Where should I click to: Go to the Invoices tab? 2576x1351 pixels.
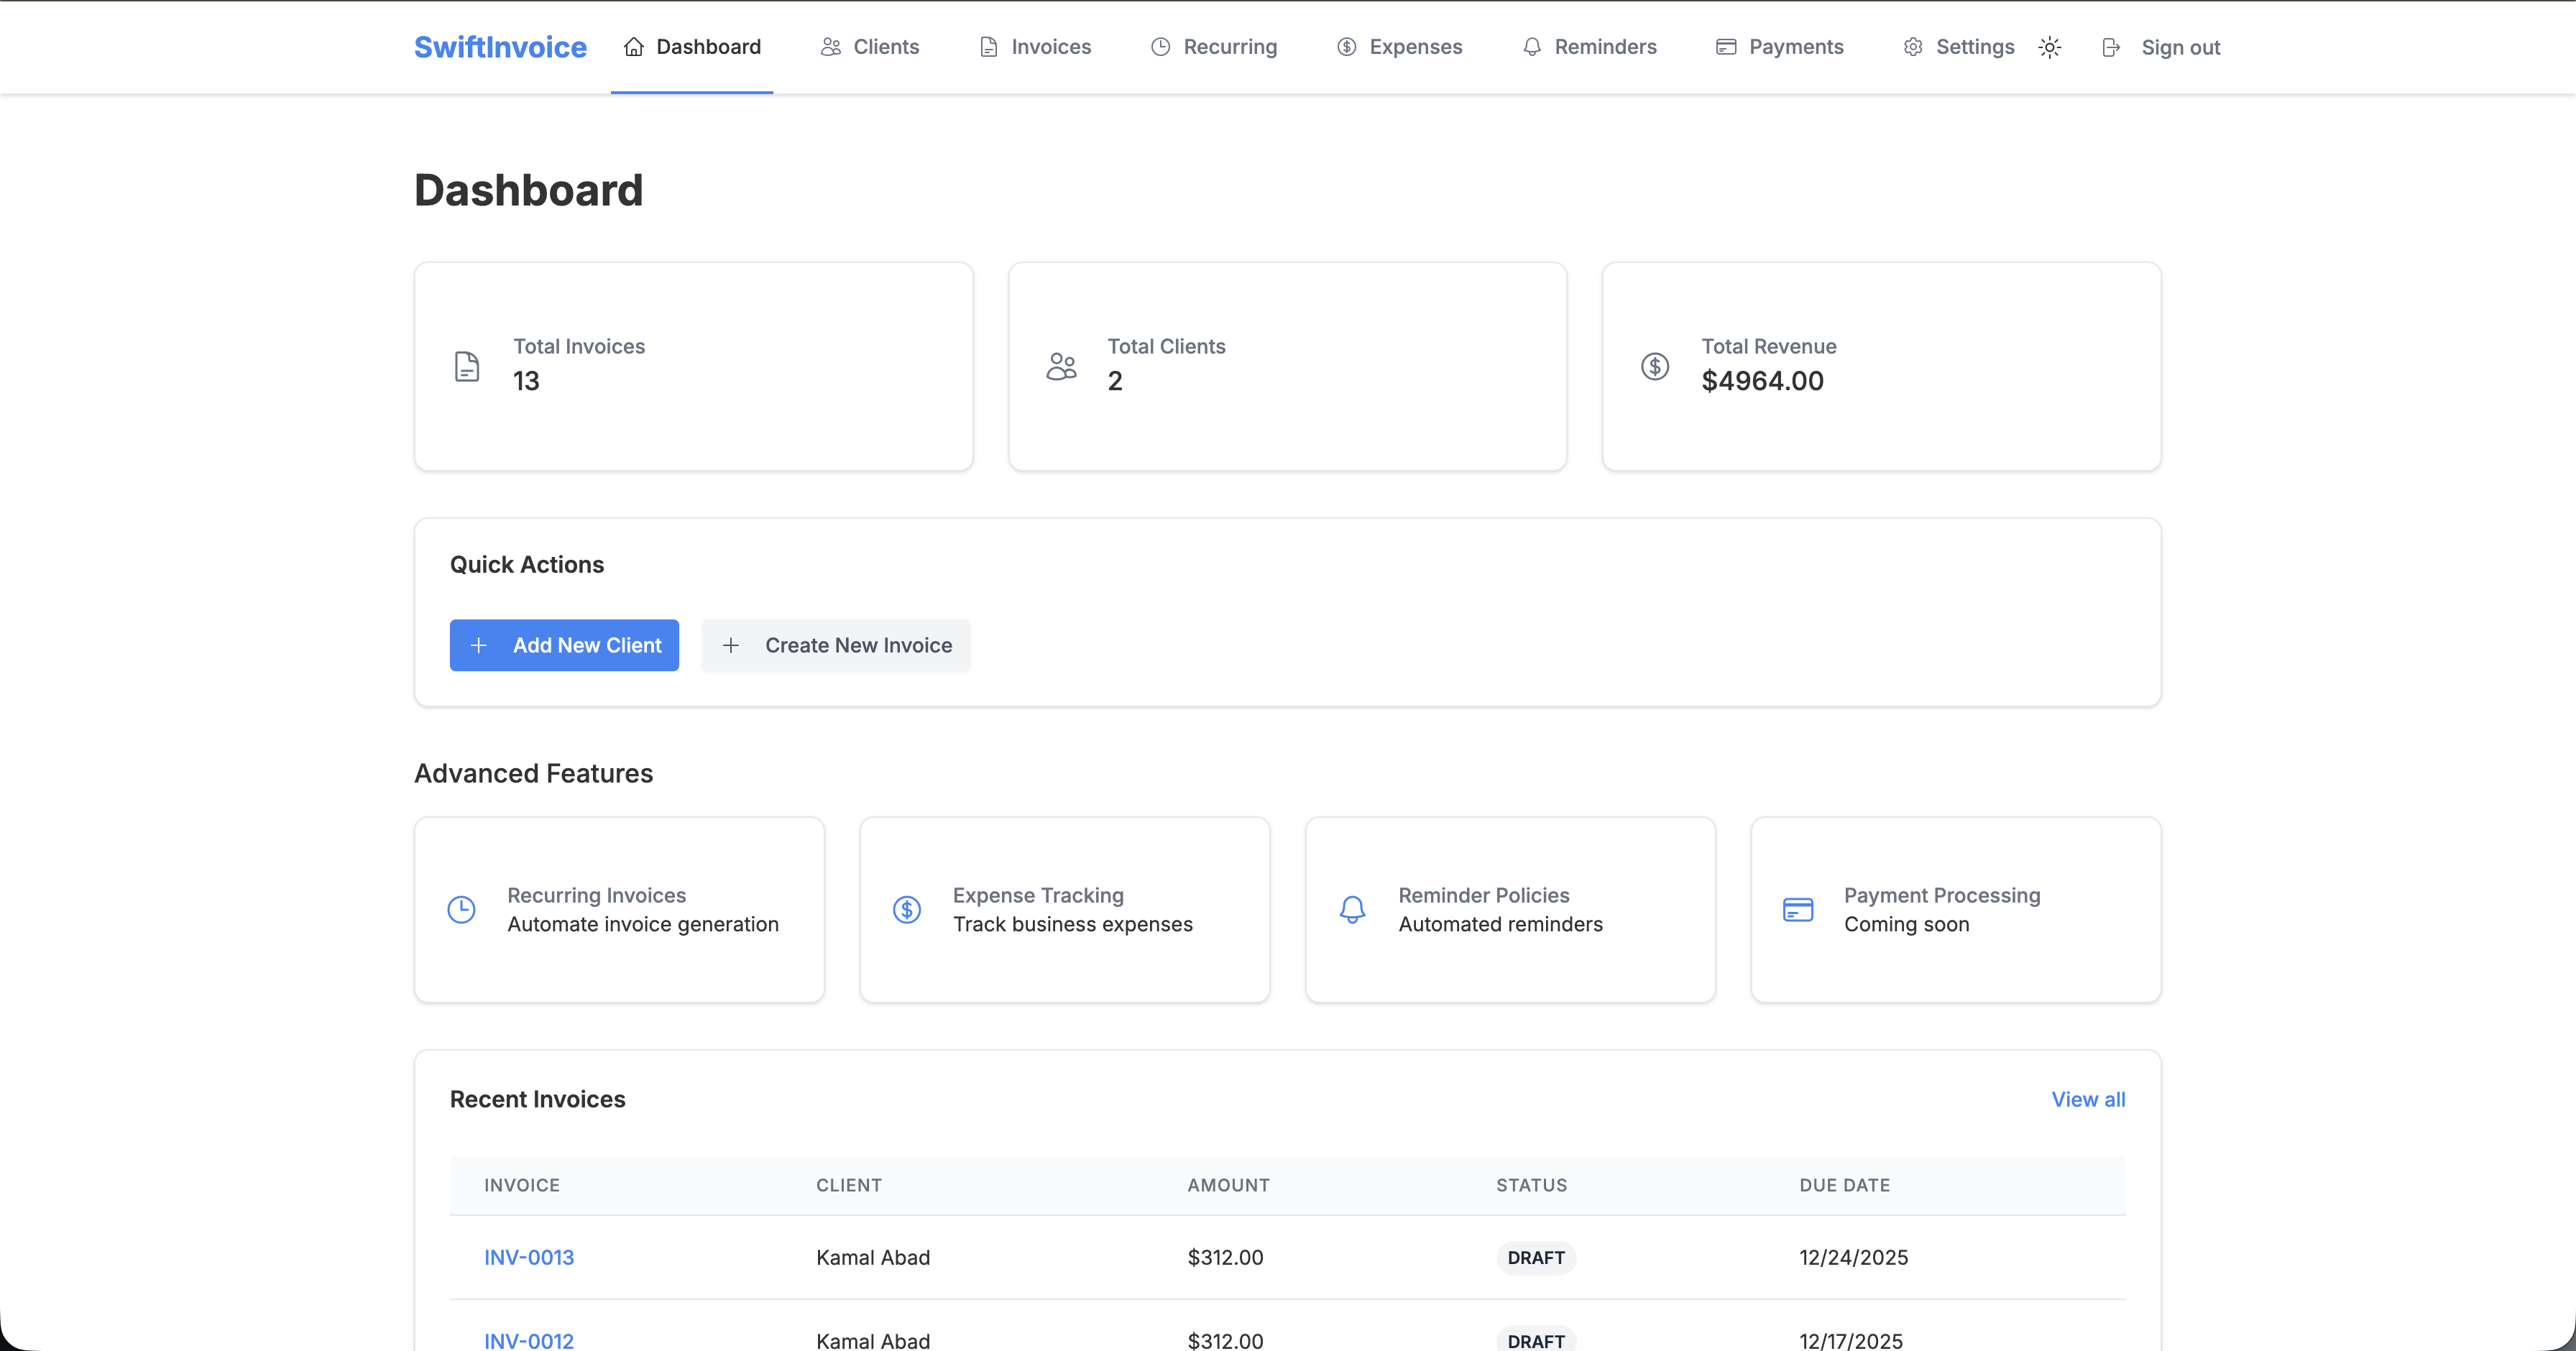(x=1034, y=47)
